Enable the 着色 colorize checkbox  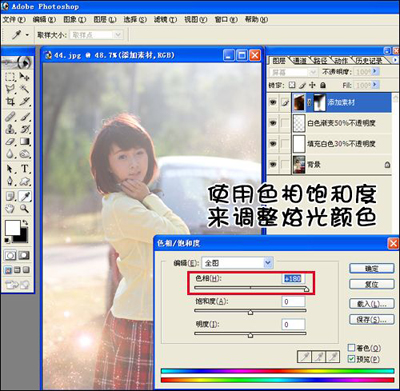coord(351,348)
